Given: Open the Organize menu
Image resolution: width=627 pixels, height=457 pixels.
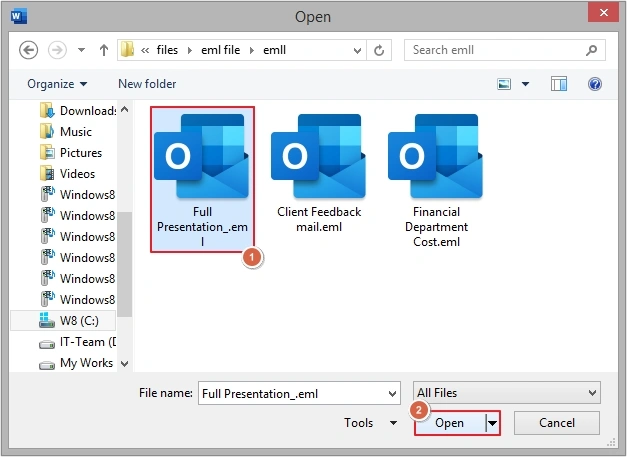Looking at the screenshot, I should [57, 84].
